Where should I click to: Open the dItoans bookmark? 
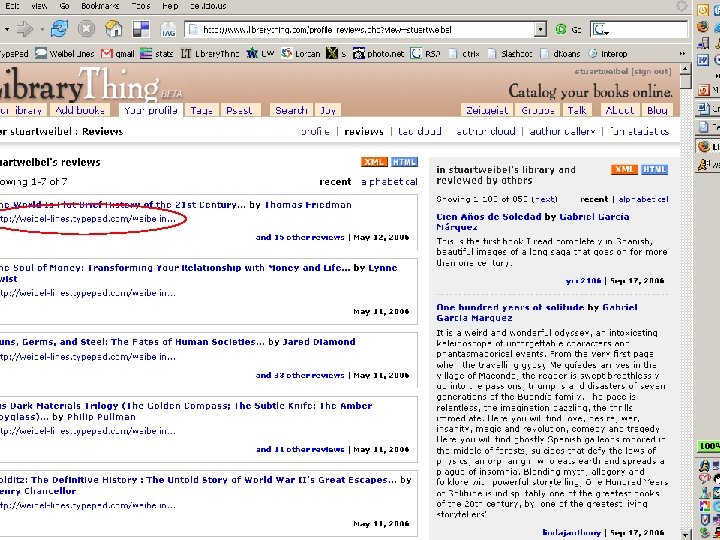coord(560,54)
